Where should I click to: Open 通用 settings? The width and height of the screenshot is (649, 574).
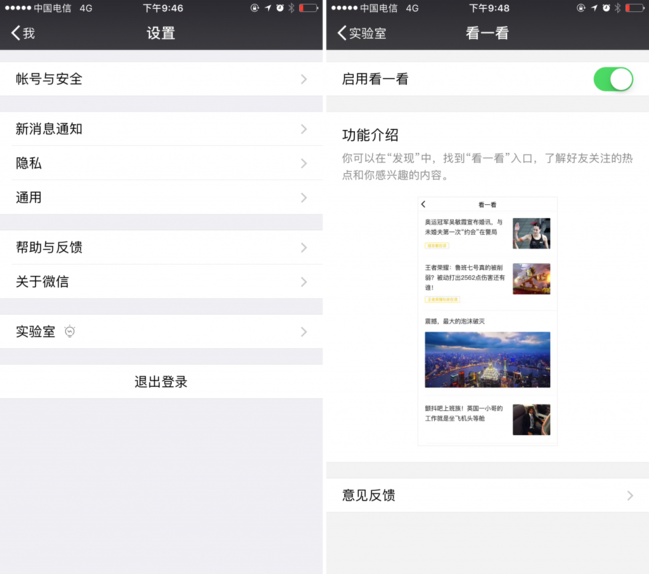161,197
